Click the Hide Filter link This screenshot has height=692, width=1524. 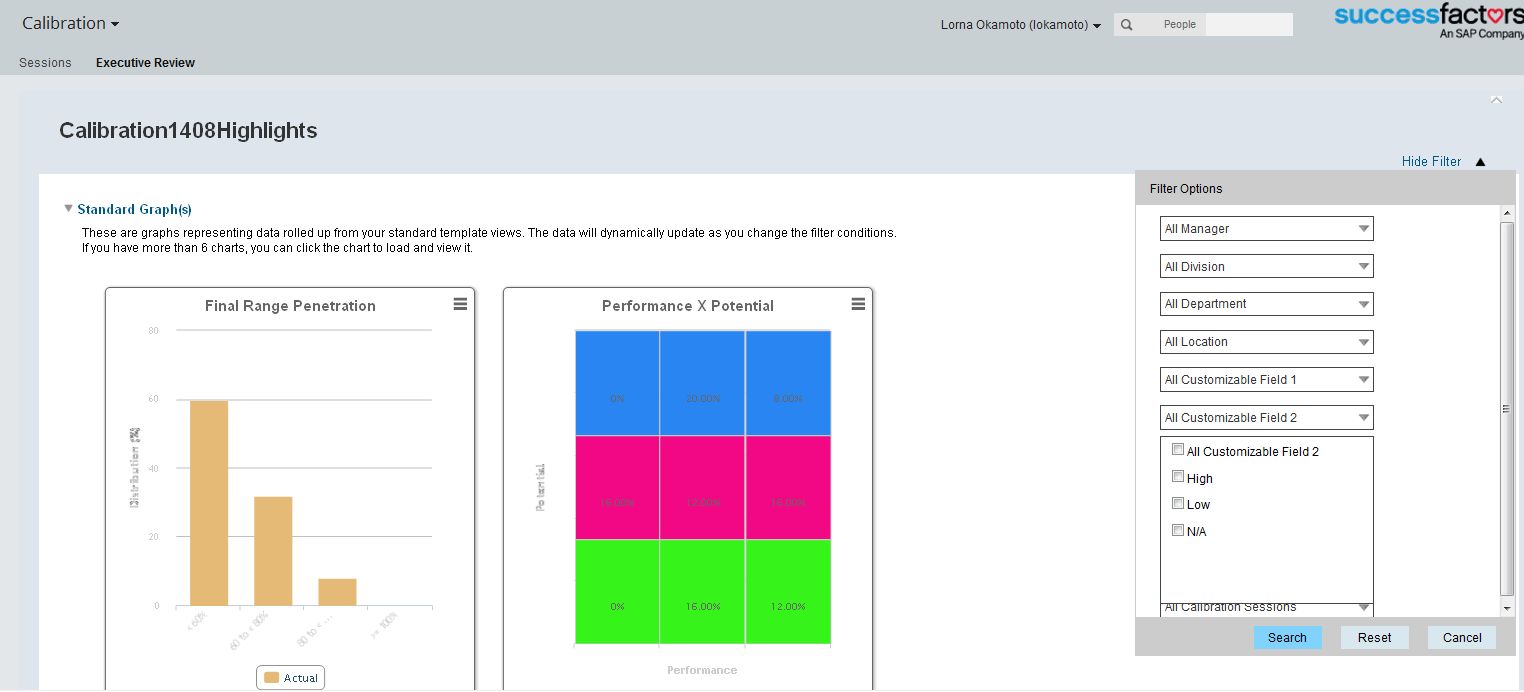point(1431,162)
